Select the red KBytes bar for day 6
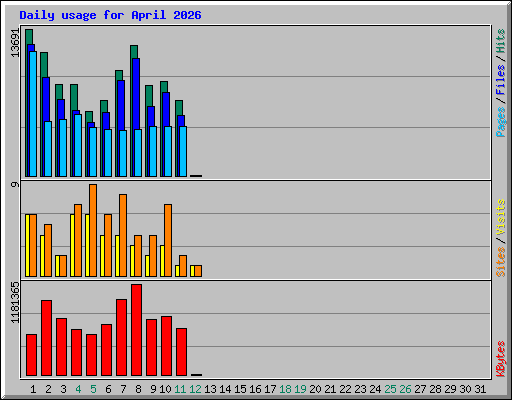512x400 pixels. click(106, 350)
